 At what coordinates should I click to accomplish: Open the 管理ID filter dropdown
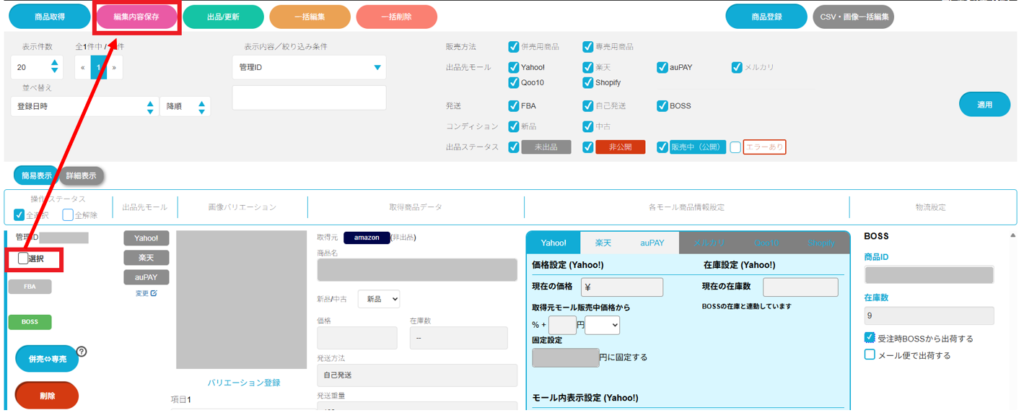pyautogui.click(x=308, y=67)
